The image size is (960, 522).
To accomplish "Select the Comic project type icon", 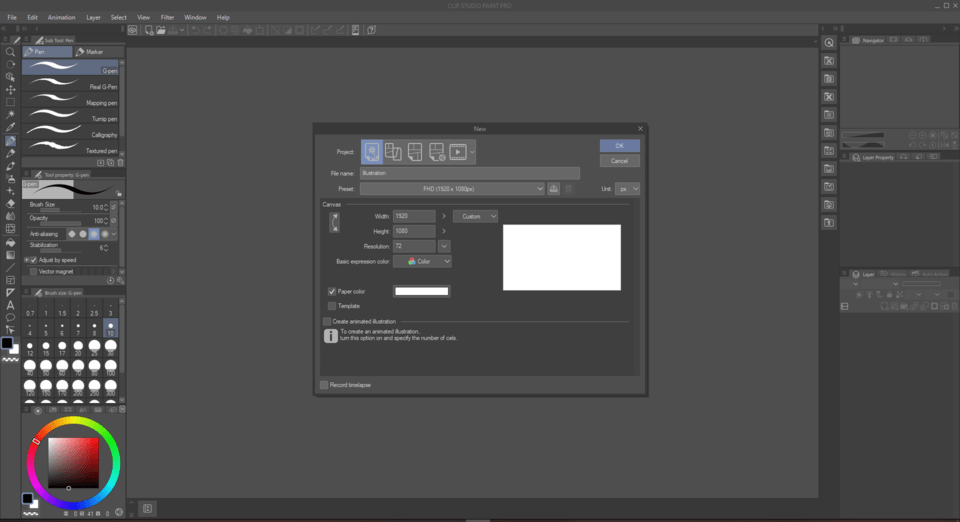I will pos(414,152).
